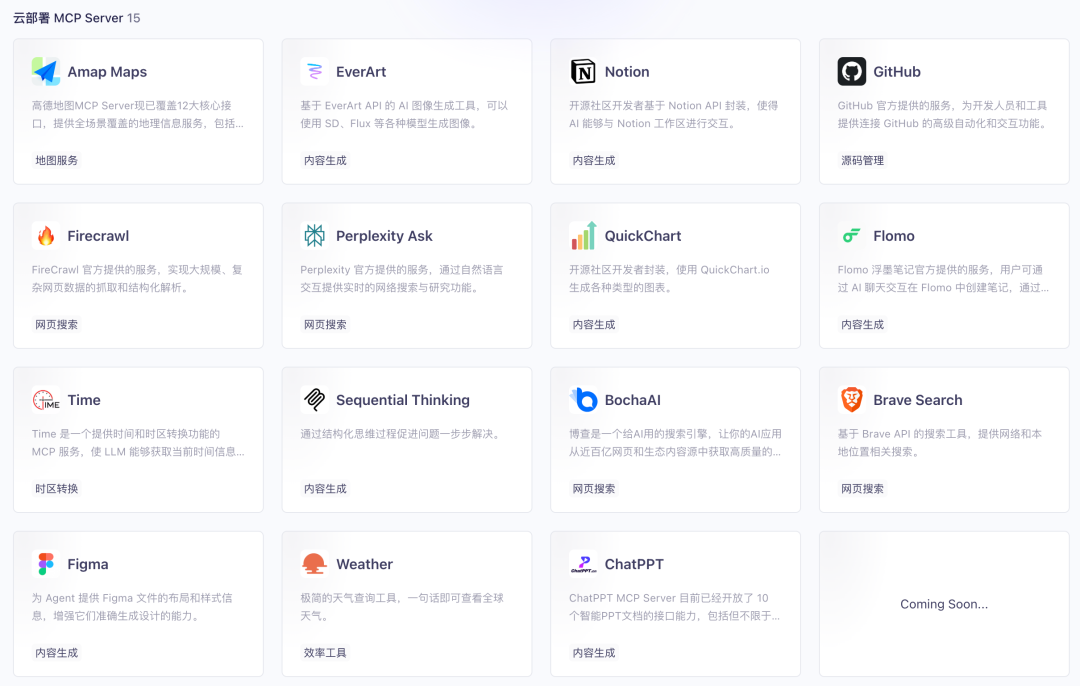The image size is (1080, 686).
Task: Click the Brave Search lion icon
Action: pyautogui.click(x=852, y=400)
